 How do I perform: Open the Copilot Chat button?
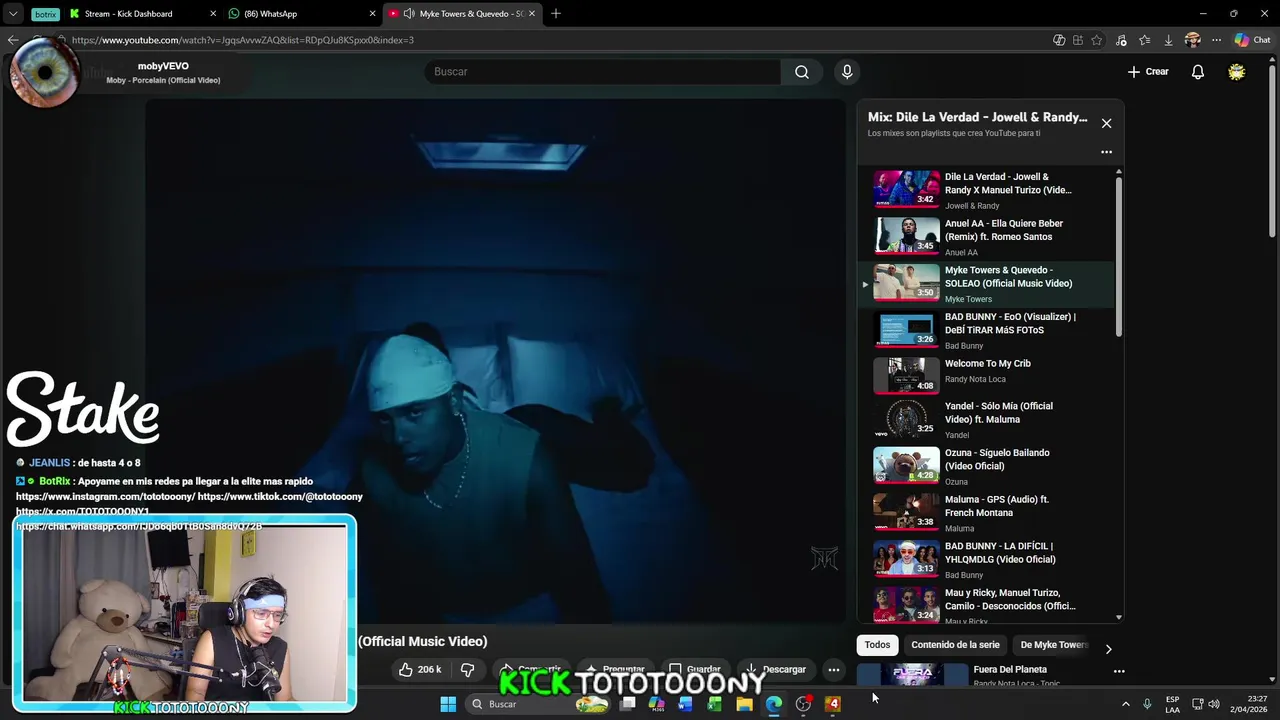1252,40
